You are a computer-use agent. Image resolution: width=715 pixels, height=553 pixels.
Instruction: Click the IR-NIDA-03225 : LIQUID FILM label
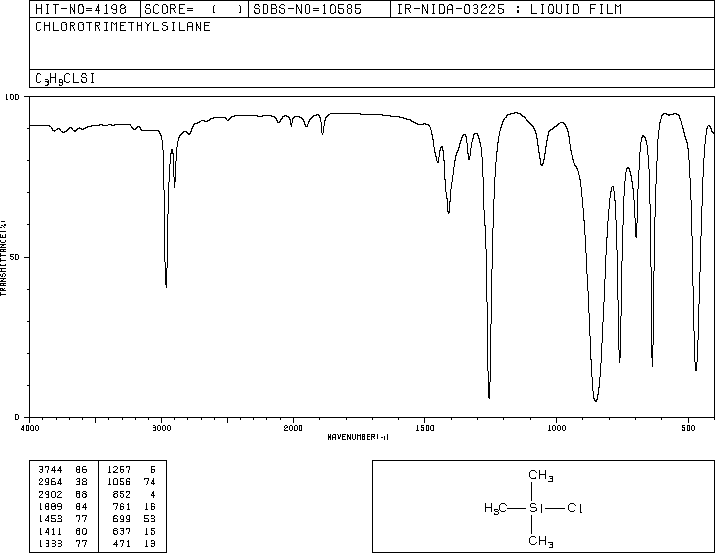pyautogui.click(x=509, y=9)
